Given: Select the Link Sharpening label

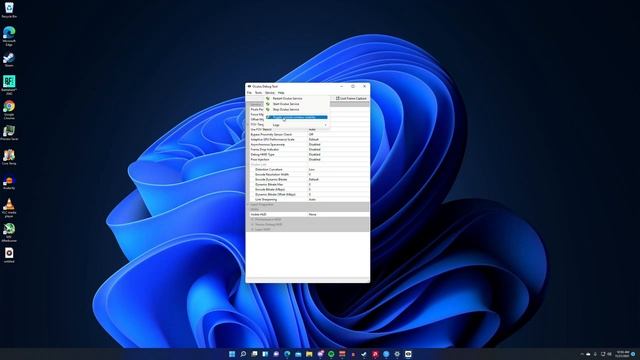Looking at the screenshot, I should 266,199.
